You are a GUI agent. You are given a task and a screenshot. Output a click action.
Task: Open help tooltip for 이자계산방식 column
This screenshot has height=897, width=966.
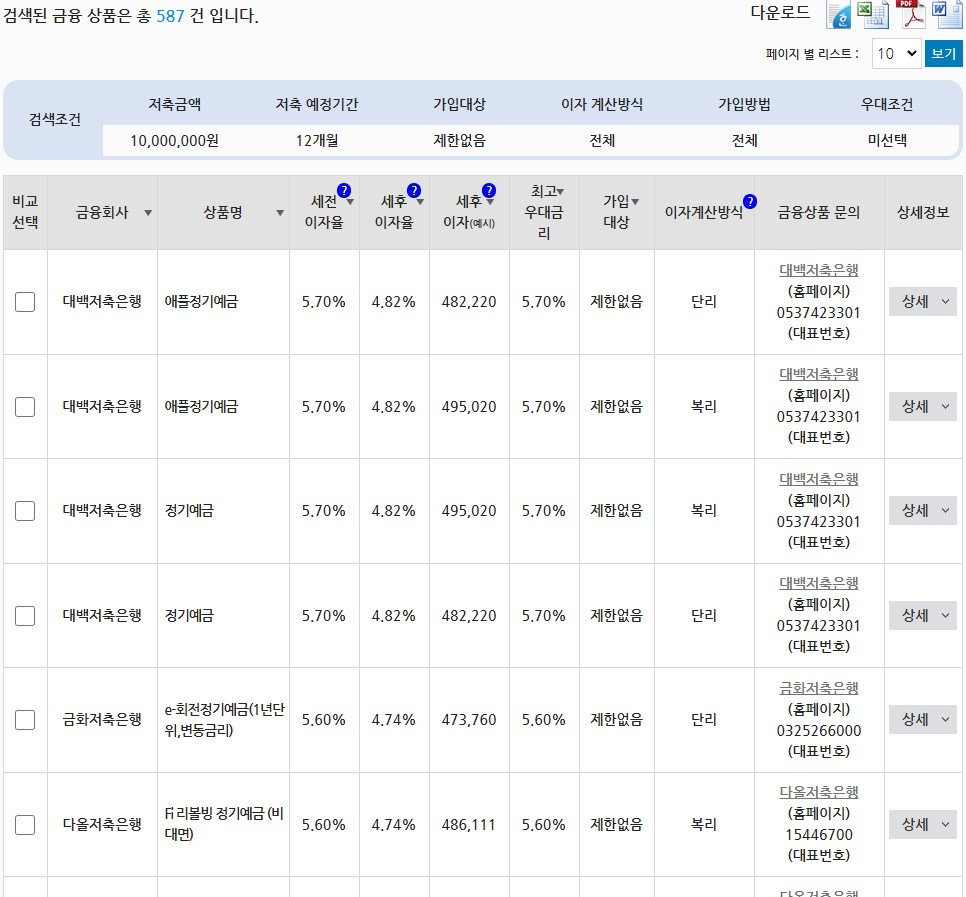[750, 201]
